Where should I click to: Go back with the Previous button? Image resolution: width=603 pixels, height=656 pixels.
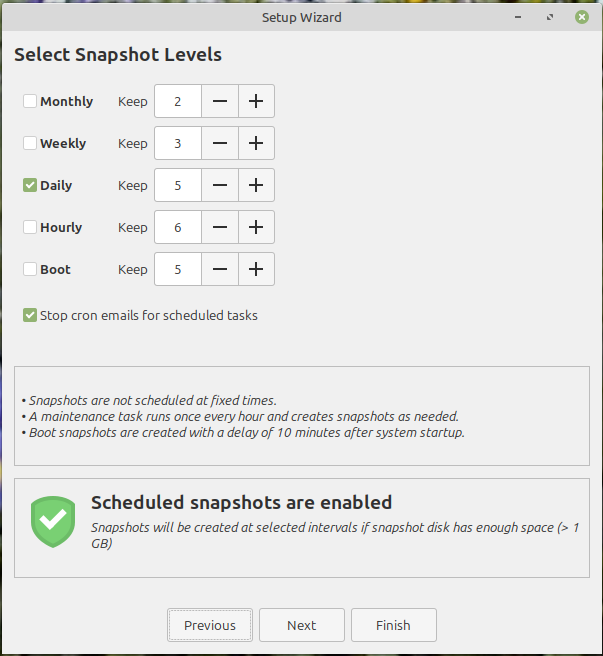210,625
